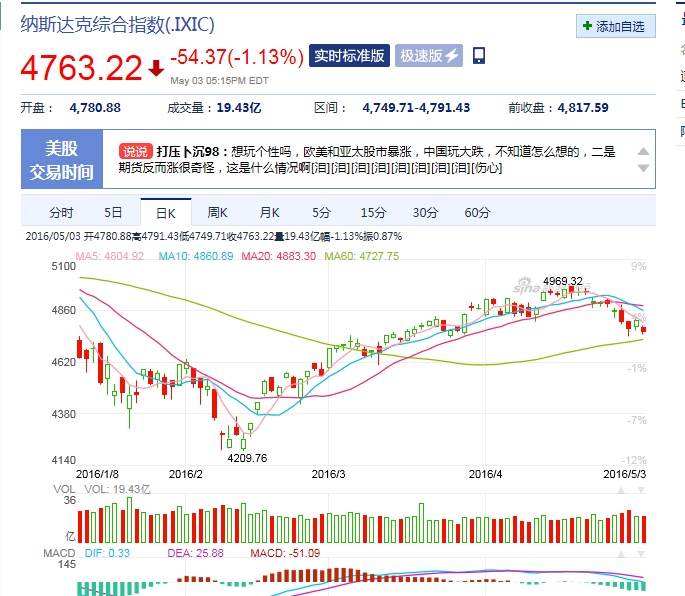Switch to the 实时标准版 view

(x=349, y=55)
